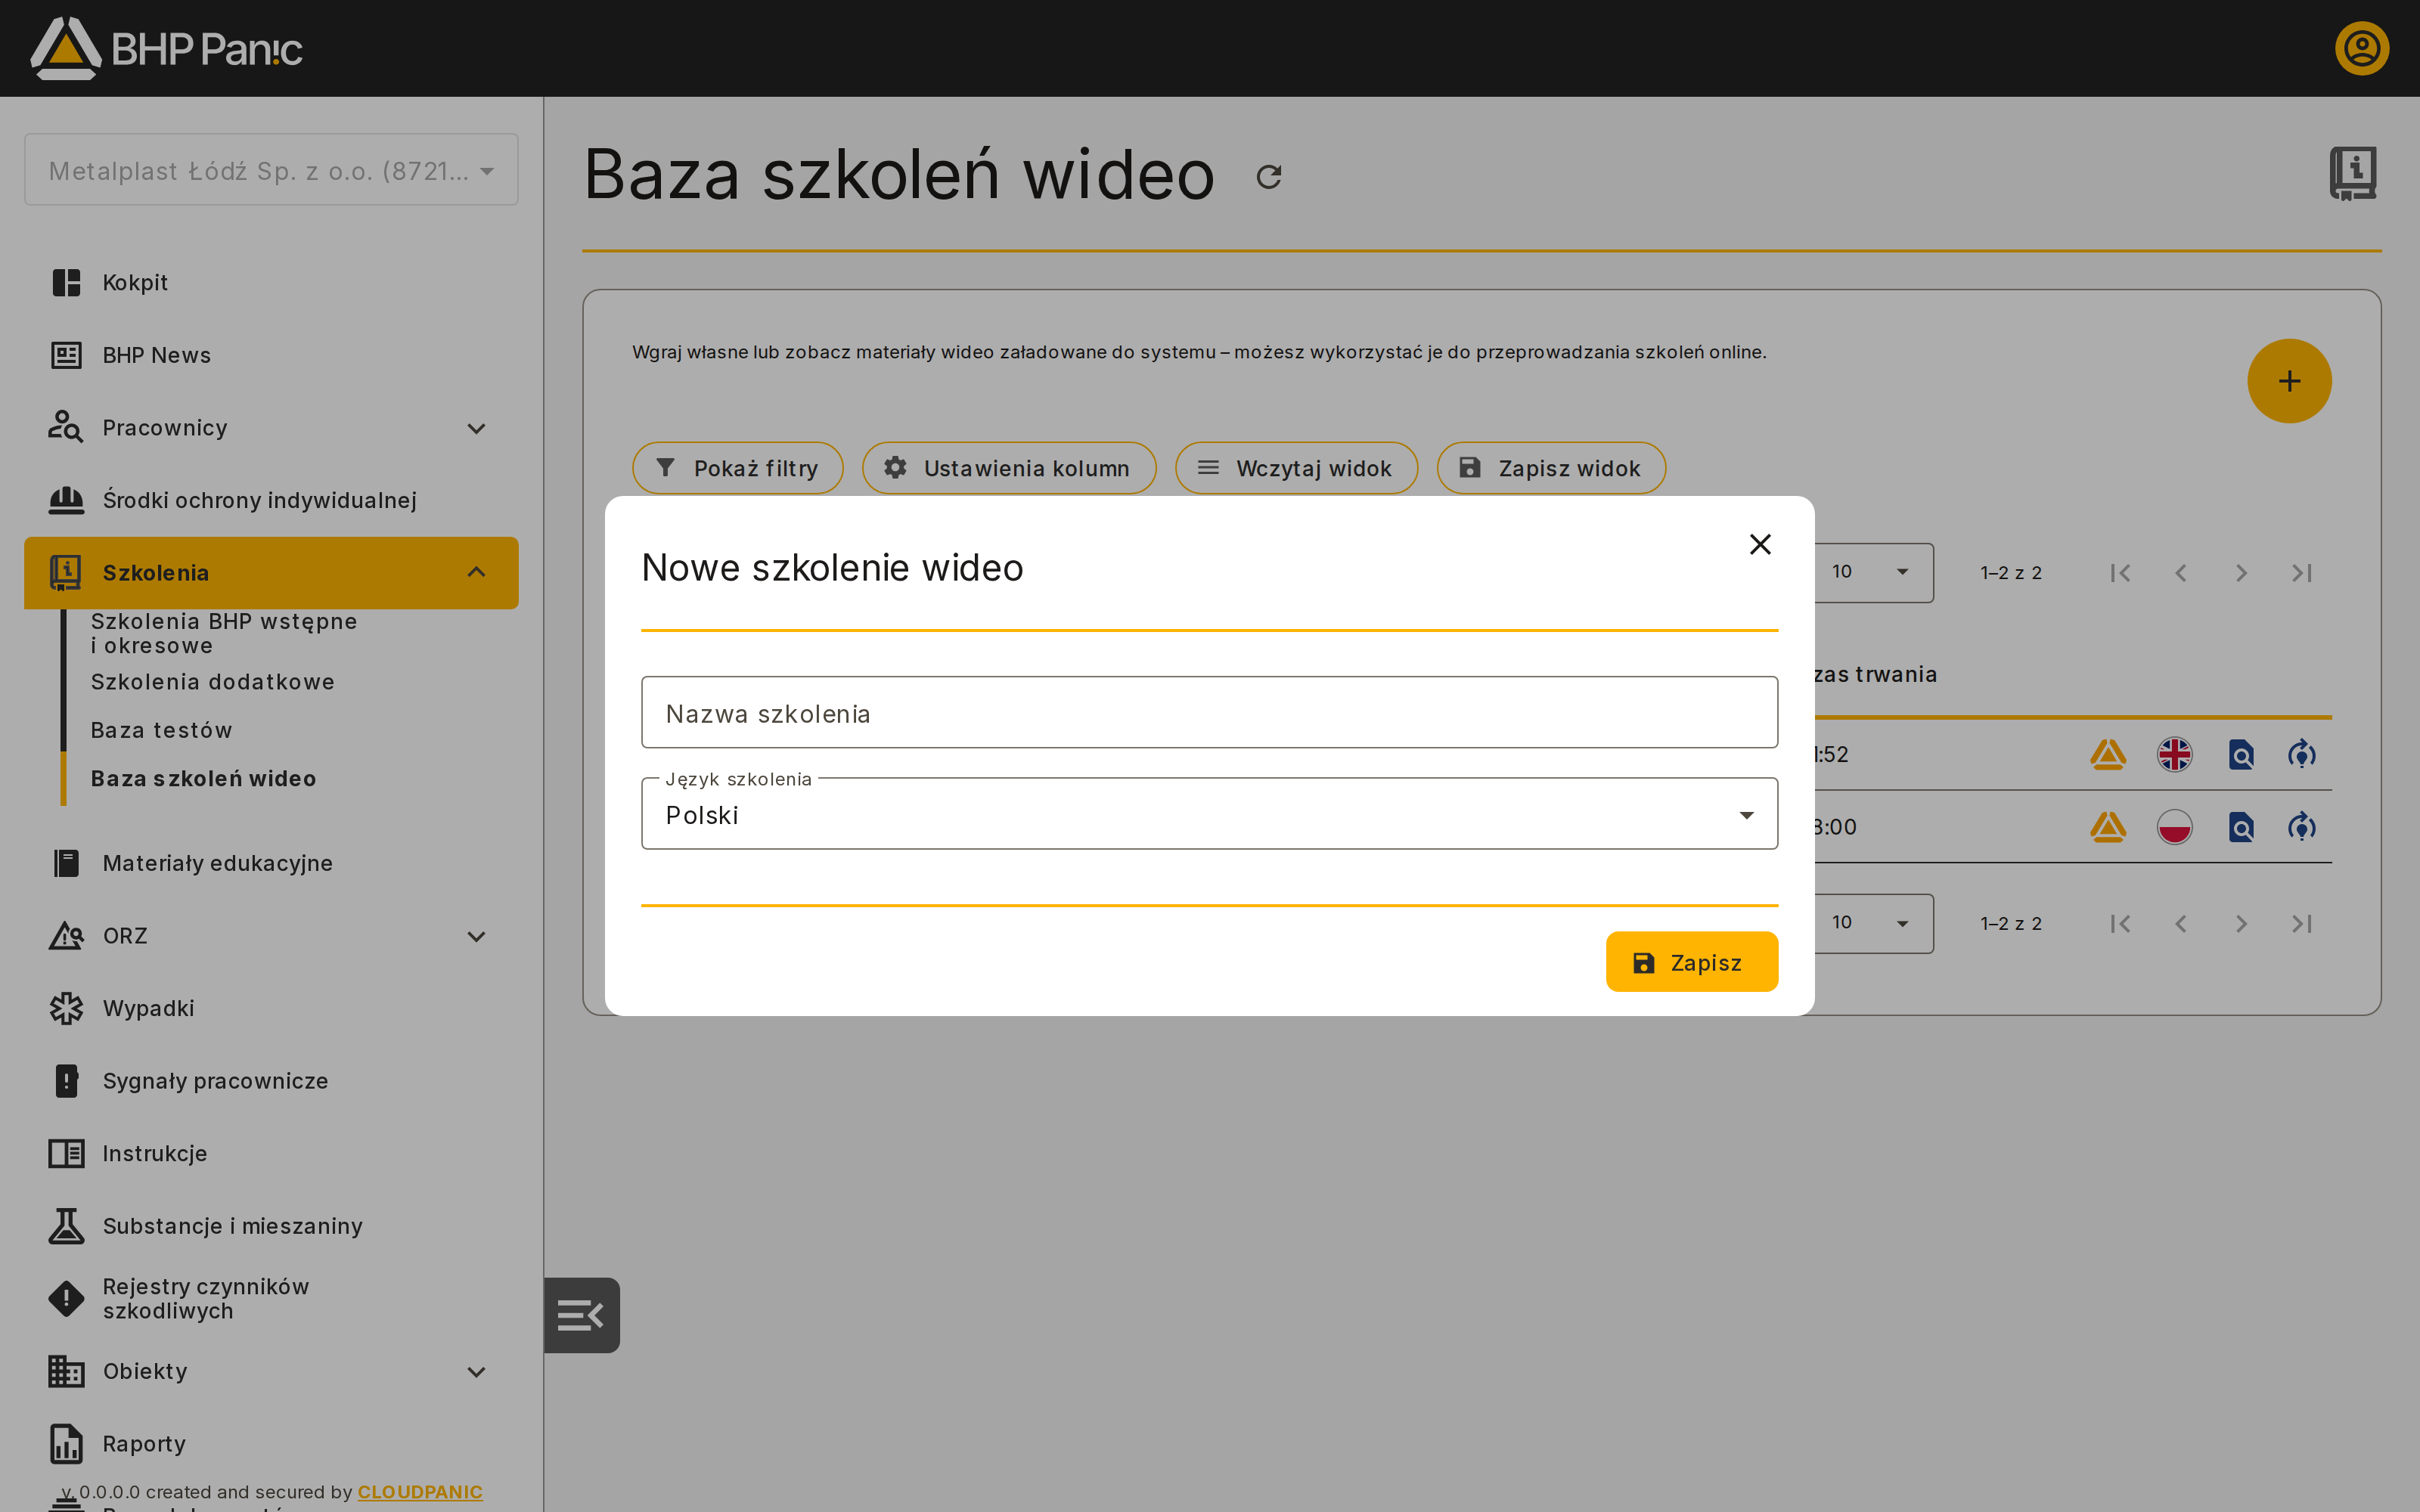Go to next page in bottom pagination

click(2241, 923)
